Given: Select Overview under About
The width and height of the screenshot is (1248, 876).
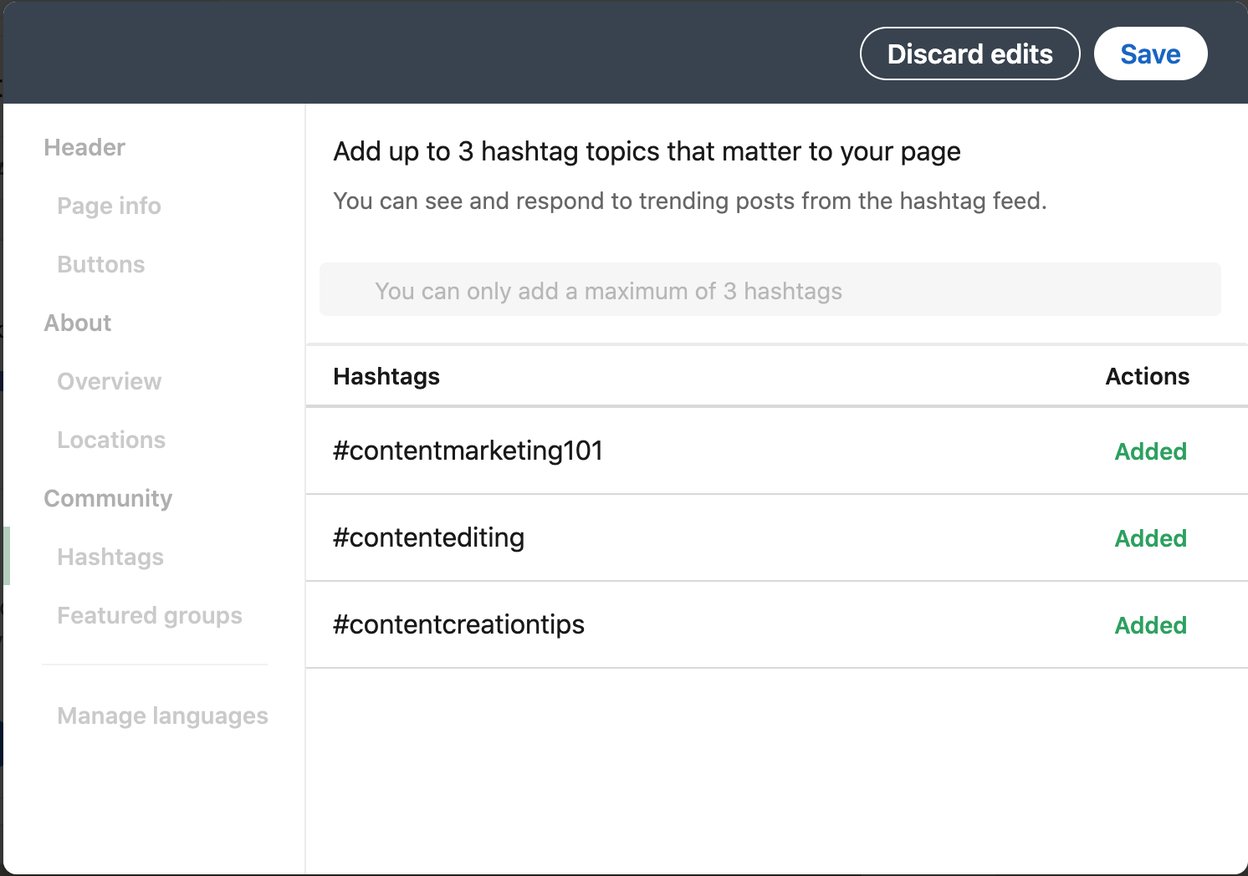Looking at the screenshot, I should (109, 381).
